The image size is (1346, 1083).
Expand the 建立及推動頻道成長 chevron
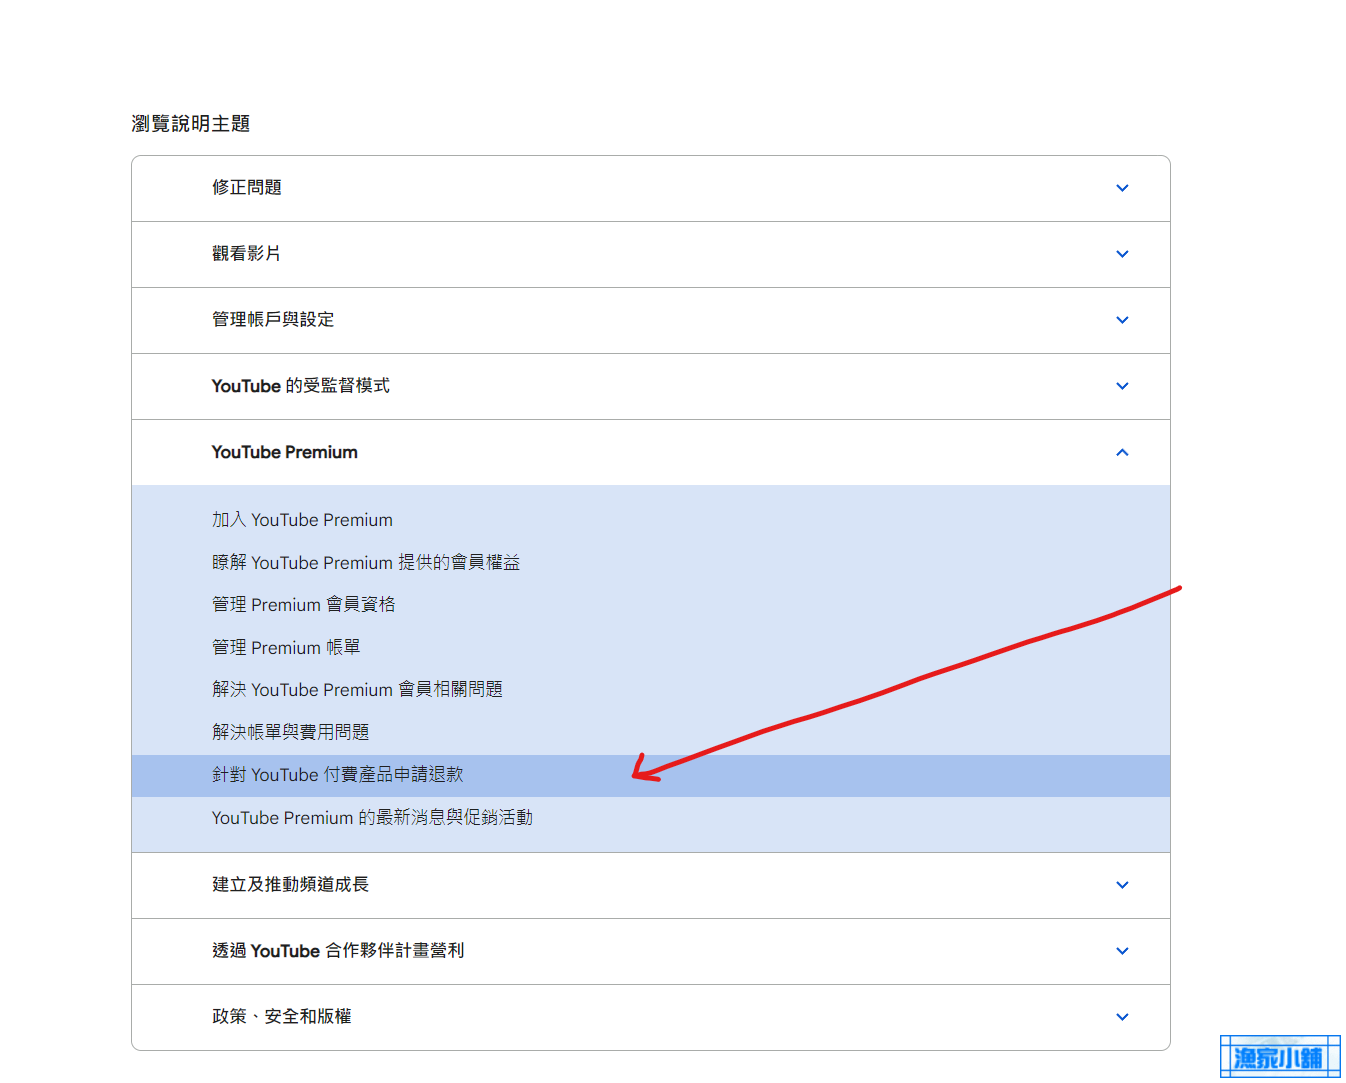point(1122,885)
